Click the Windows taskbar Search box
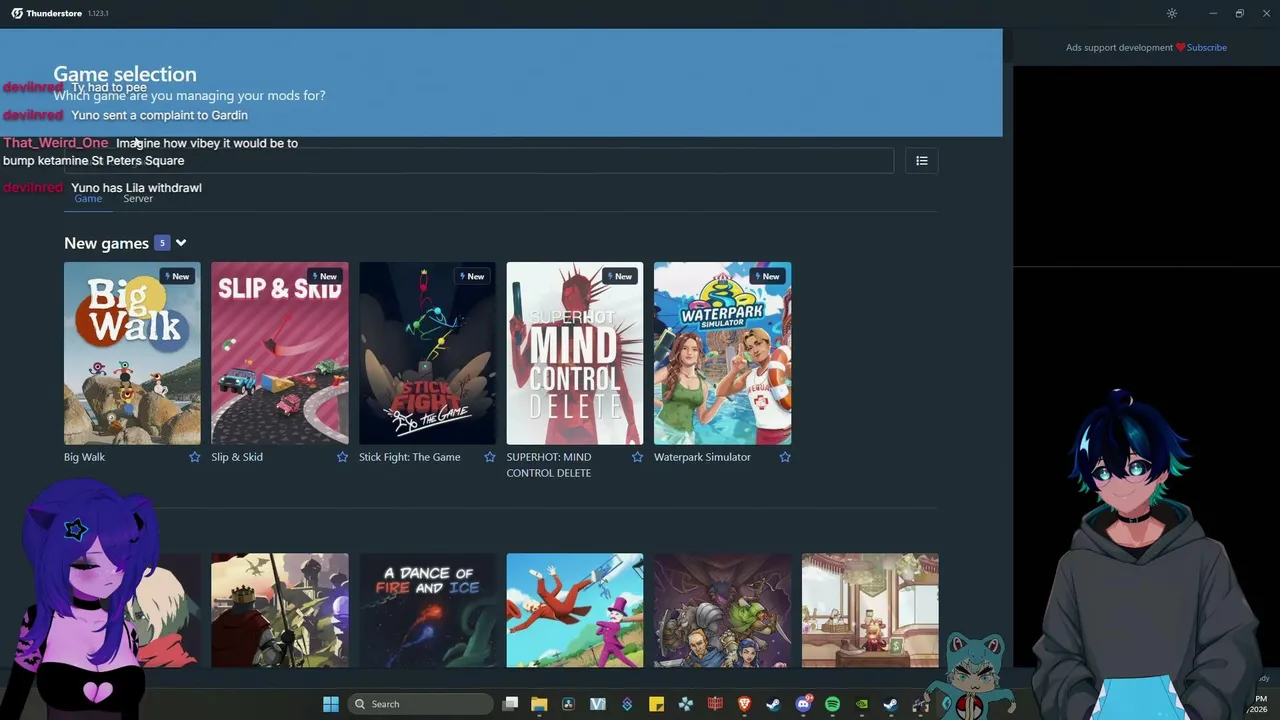This screenshot has width=1280, height=720. click(421, 704)
